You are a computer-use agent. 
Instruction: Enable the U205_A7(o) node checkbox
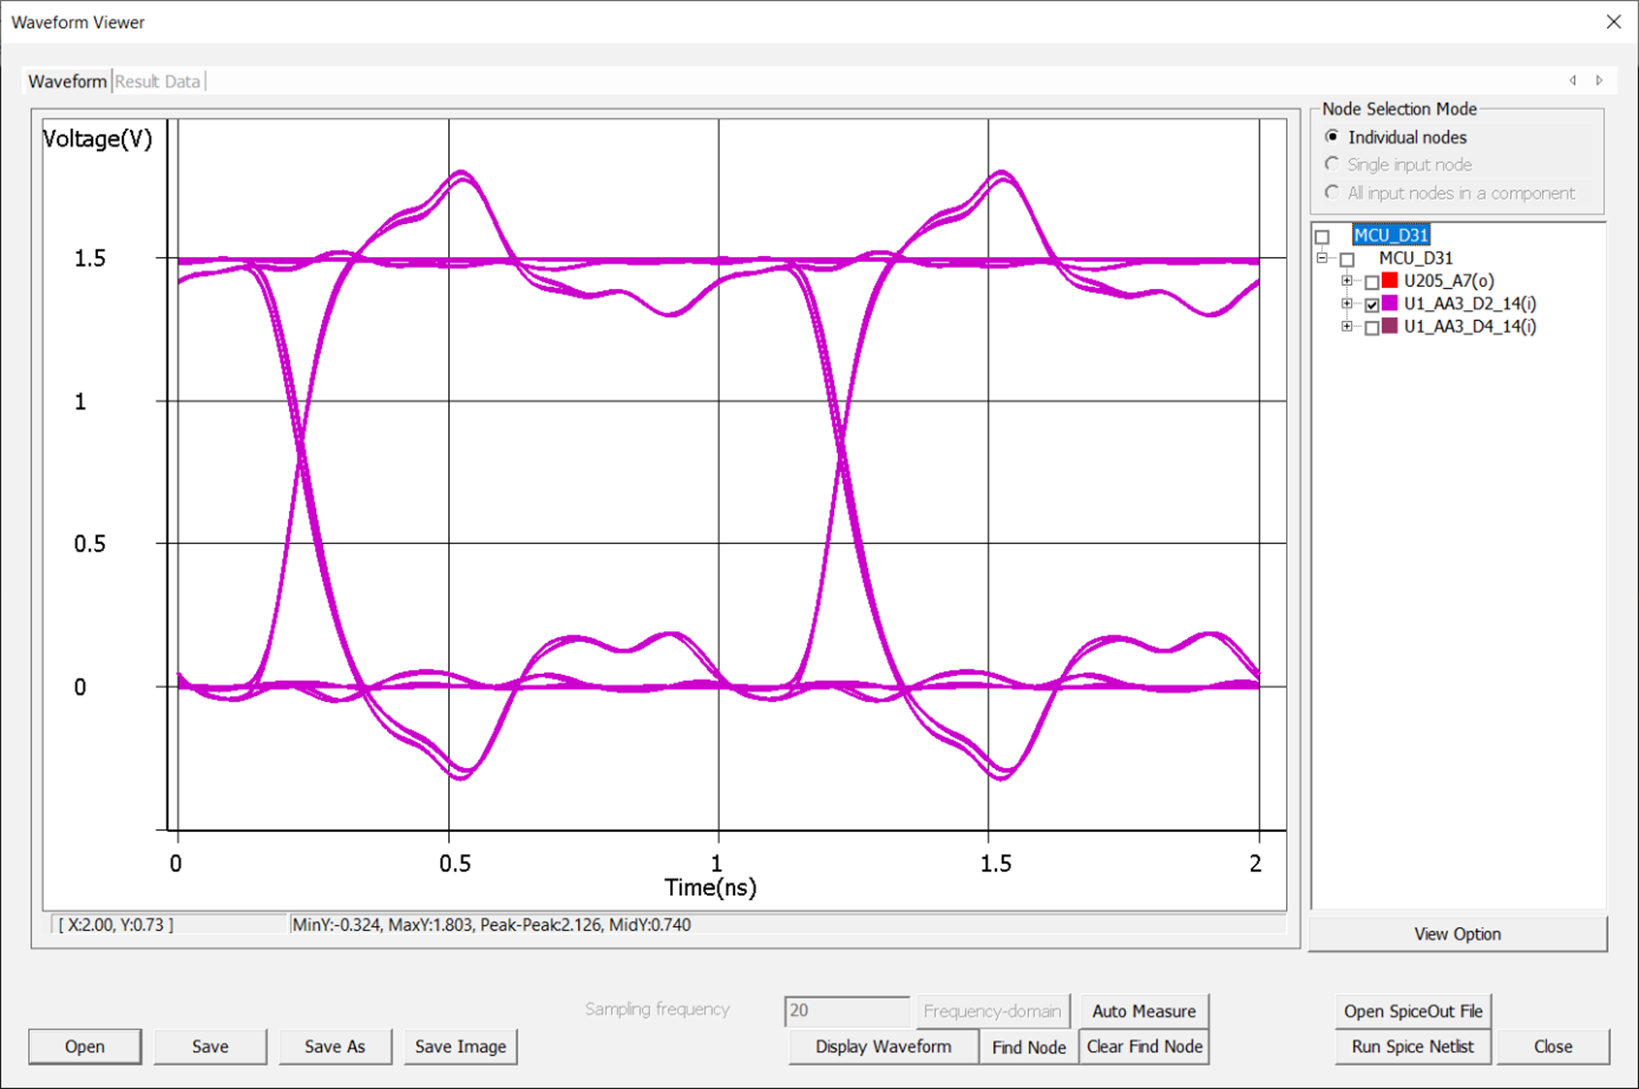tap(1372, 282)
